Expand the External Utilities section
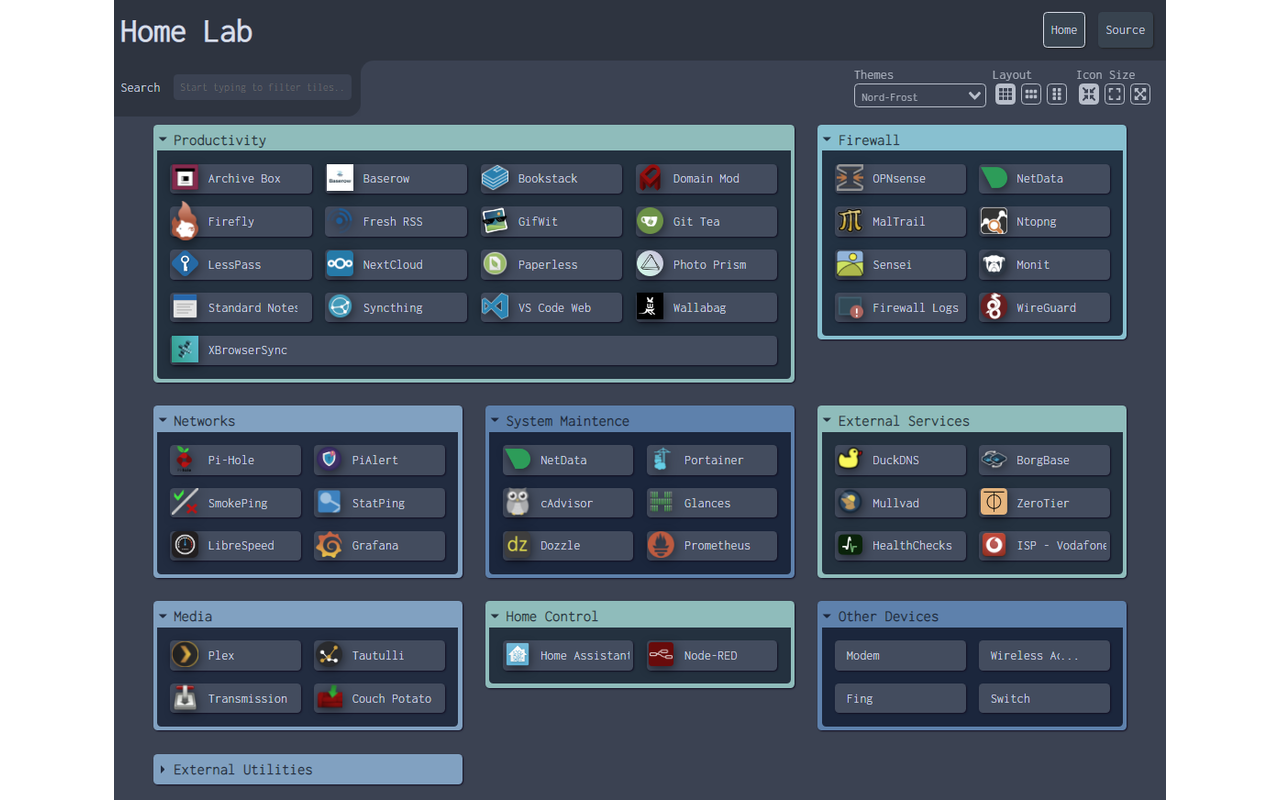Screen dimensions: 1280x800 308,769
